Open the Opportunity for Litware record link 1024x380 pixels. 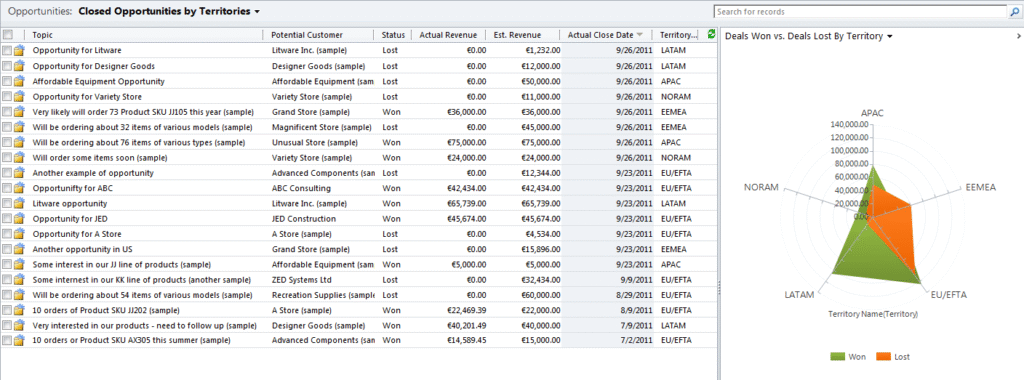click(77, 50)
